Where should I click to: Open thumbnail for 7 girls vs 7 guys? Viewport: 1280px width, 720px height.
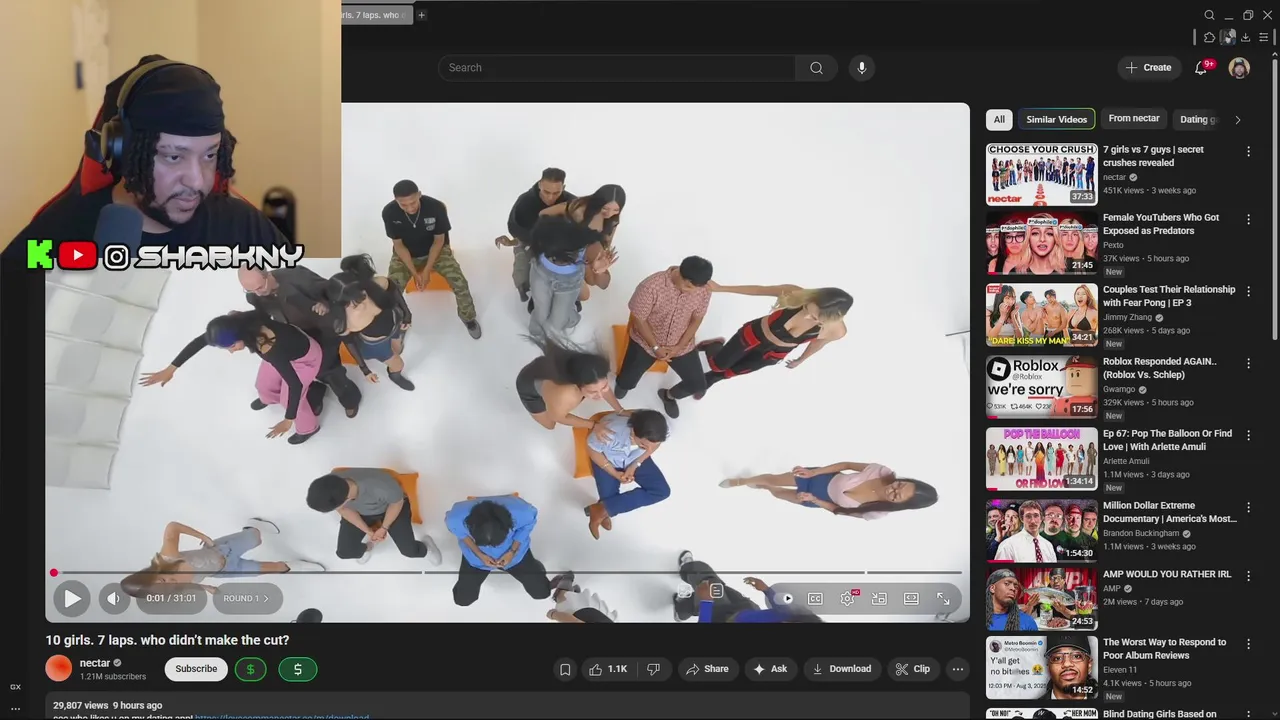pos(1041,174)
